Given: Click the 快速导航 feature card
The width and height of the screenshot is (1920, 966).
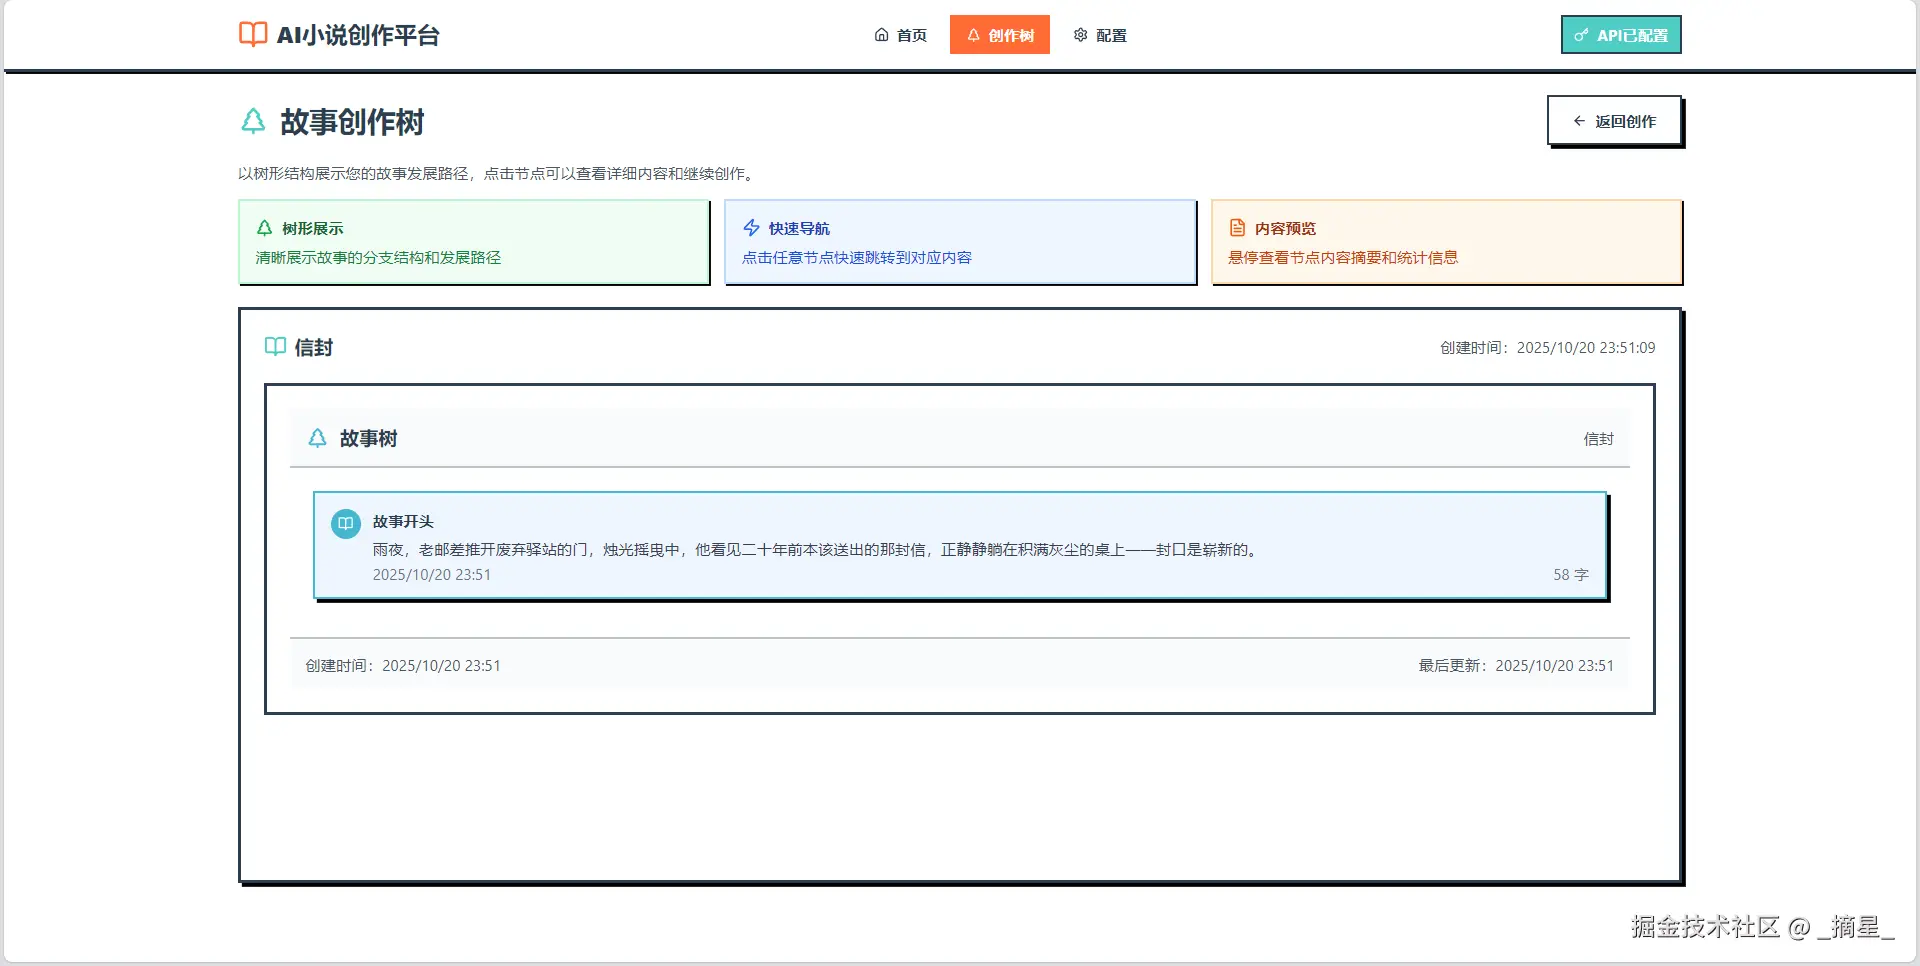Looking at the screenshot, I should point(960,242).
